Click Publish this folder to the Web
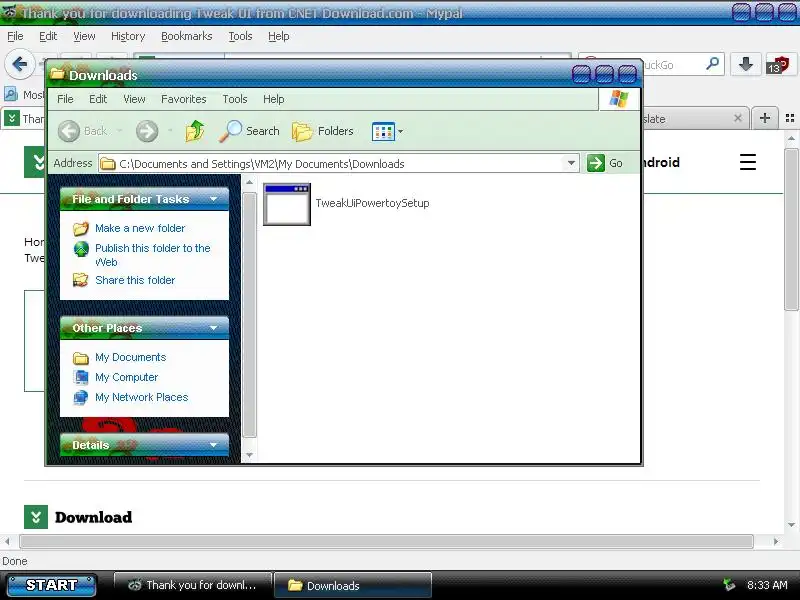The image size is (800, 600). [x=153, y=255]
